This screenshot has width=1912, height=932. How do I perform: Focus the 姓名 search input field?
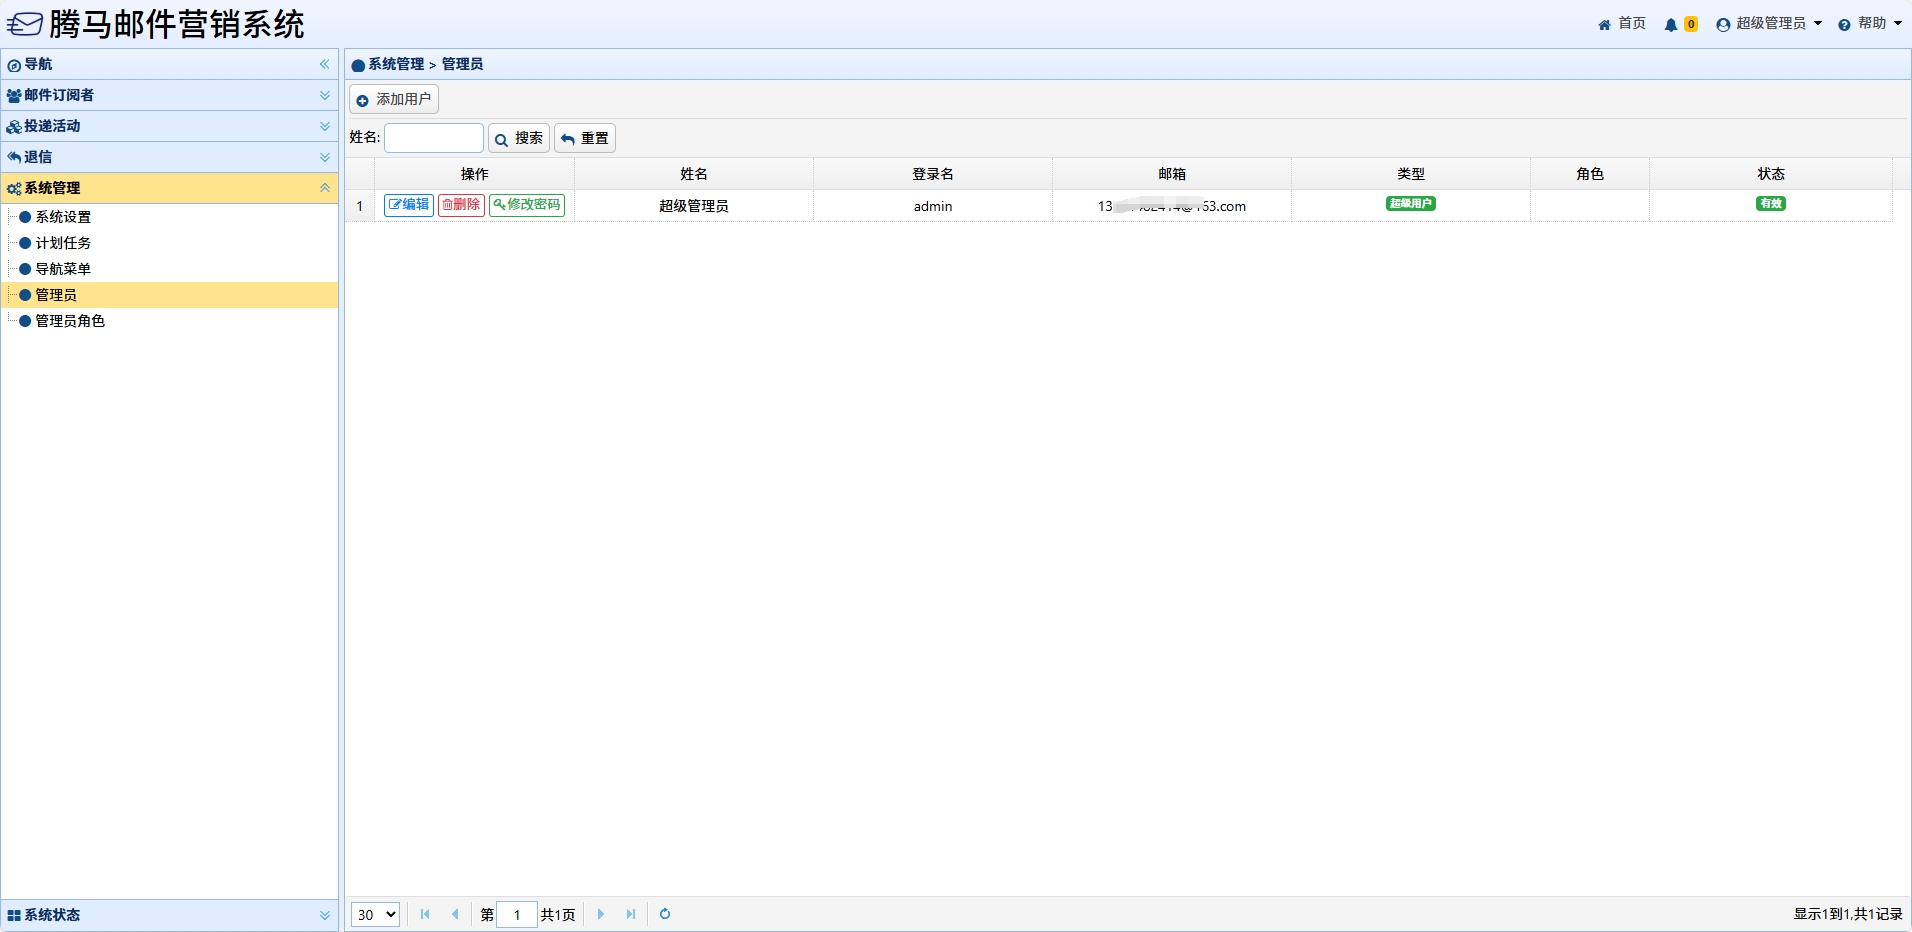[x=434, y=138]
